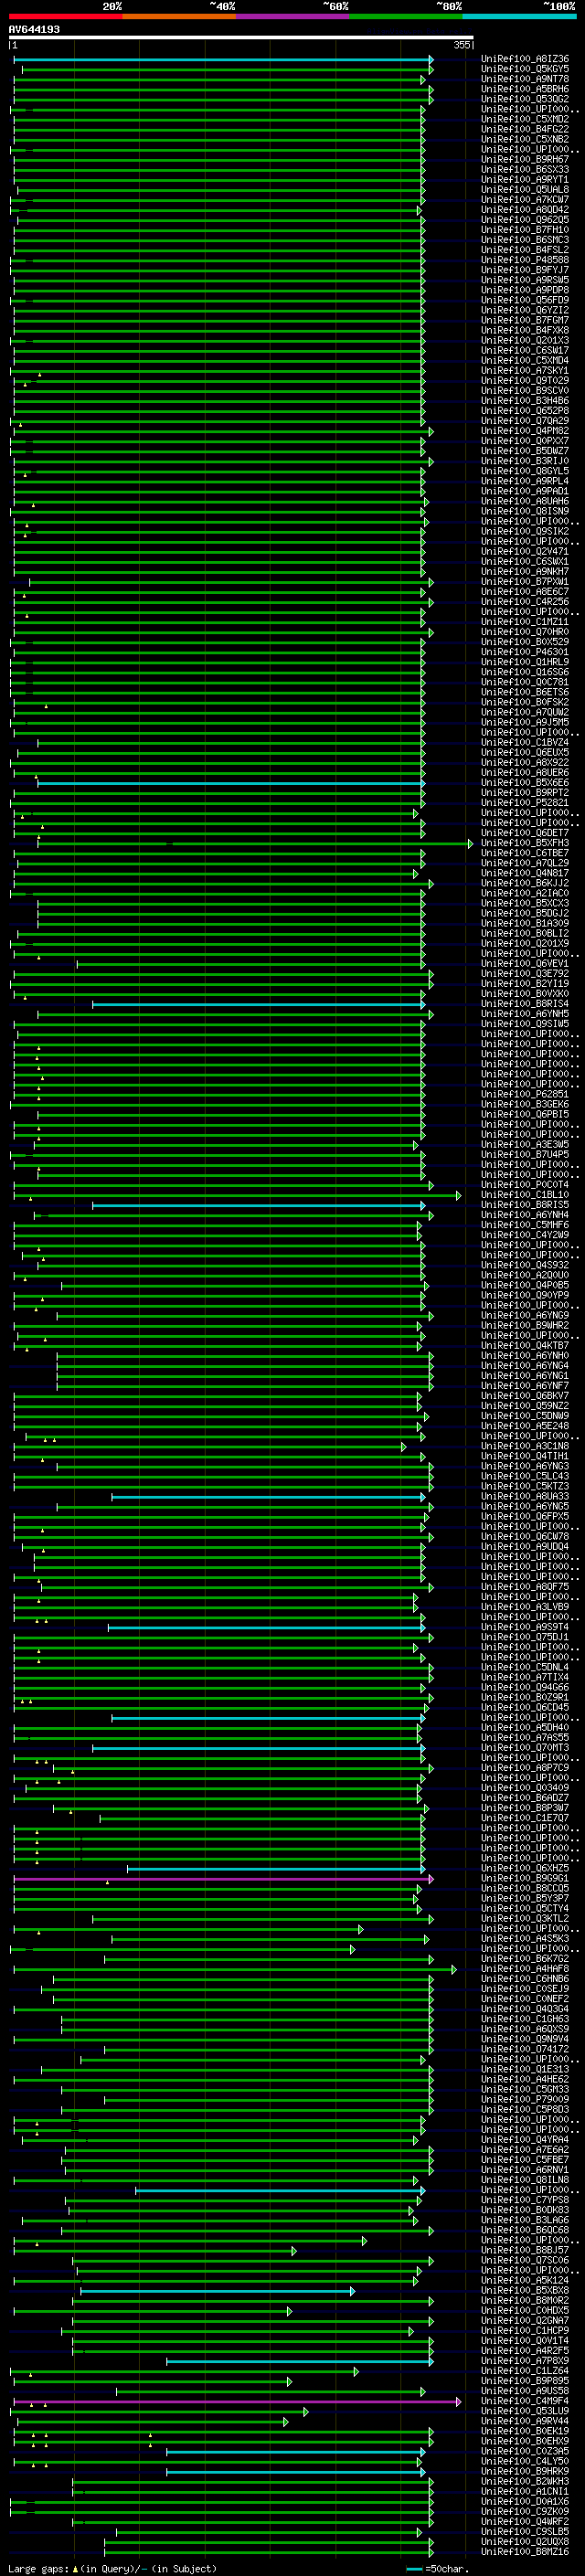Image resolution: width=585 pixels, height=2576 pixels.
Task: Open hit UniRef100_Q5UAL8
Action: click(x=525, y=190)
